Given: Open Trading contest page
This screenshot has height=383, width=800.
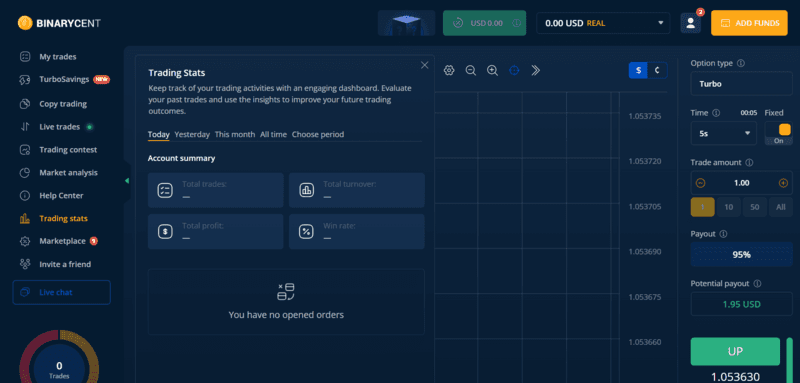Looking at the screenshot, I should tap(68, 150).
